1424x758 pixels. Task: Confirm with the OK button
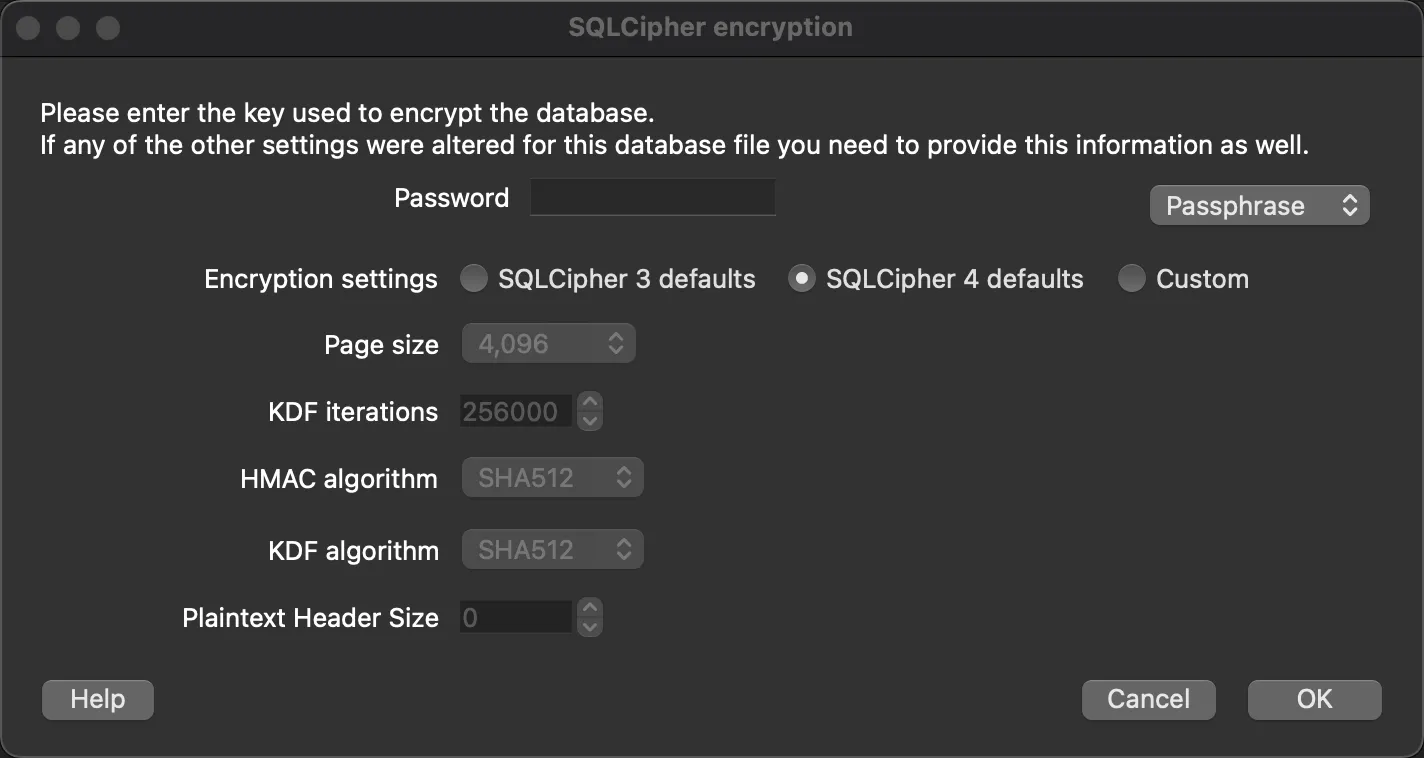tap(1314, 699)
